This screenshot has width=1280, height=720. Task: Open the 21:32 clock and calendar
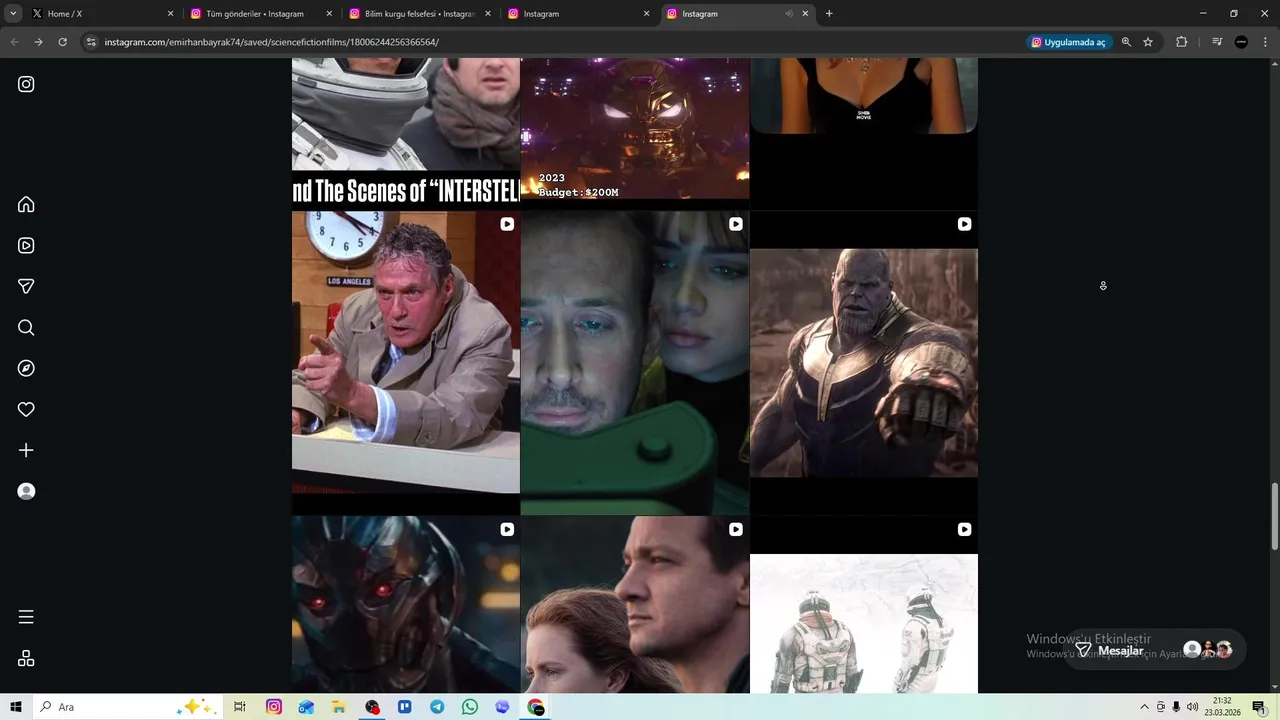[x=1222, y=707]
